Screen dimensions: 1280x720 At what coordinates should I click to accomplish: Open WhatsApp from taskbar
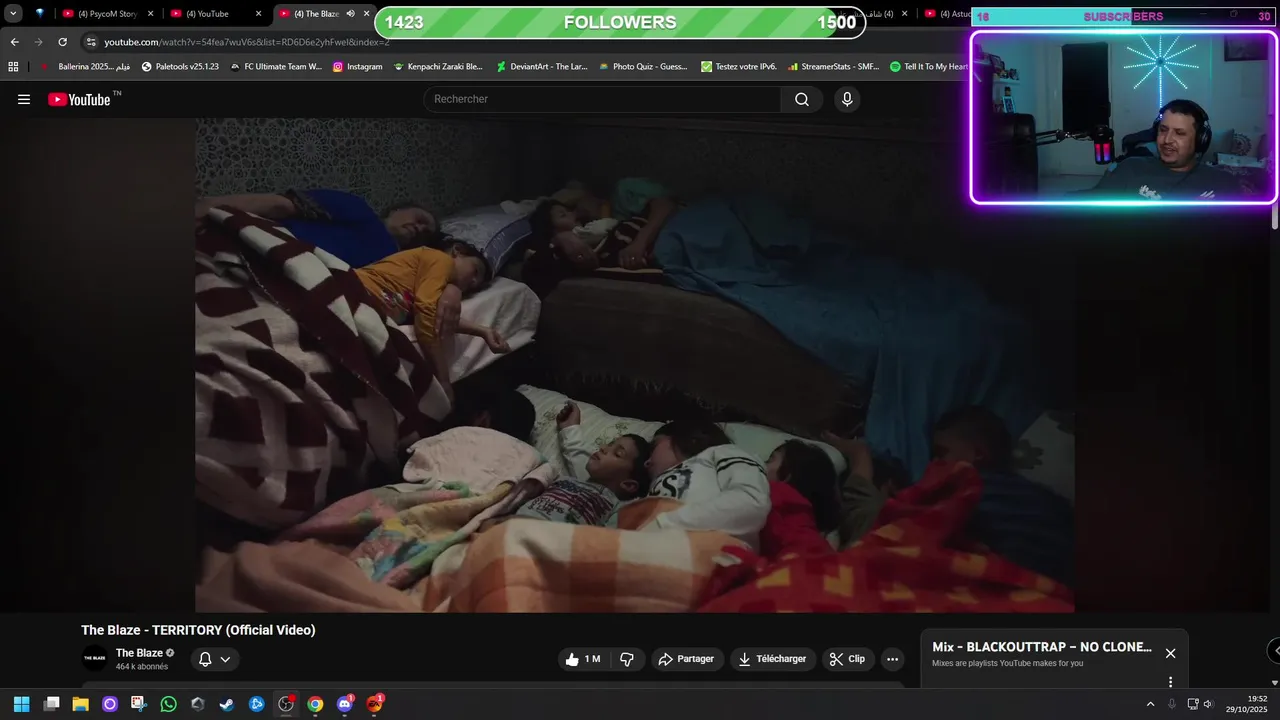click(x=168, y=704)
